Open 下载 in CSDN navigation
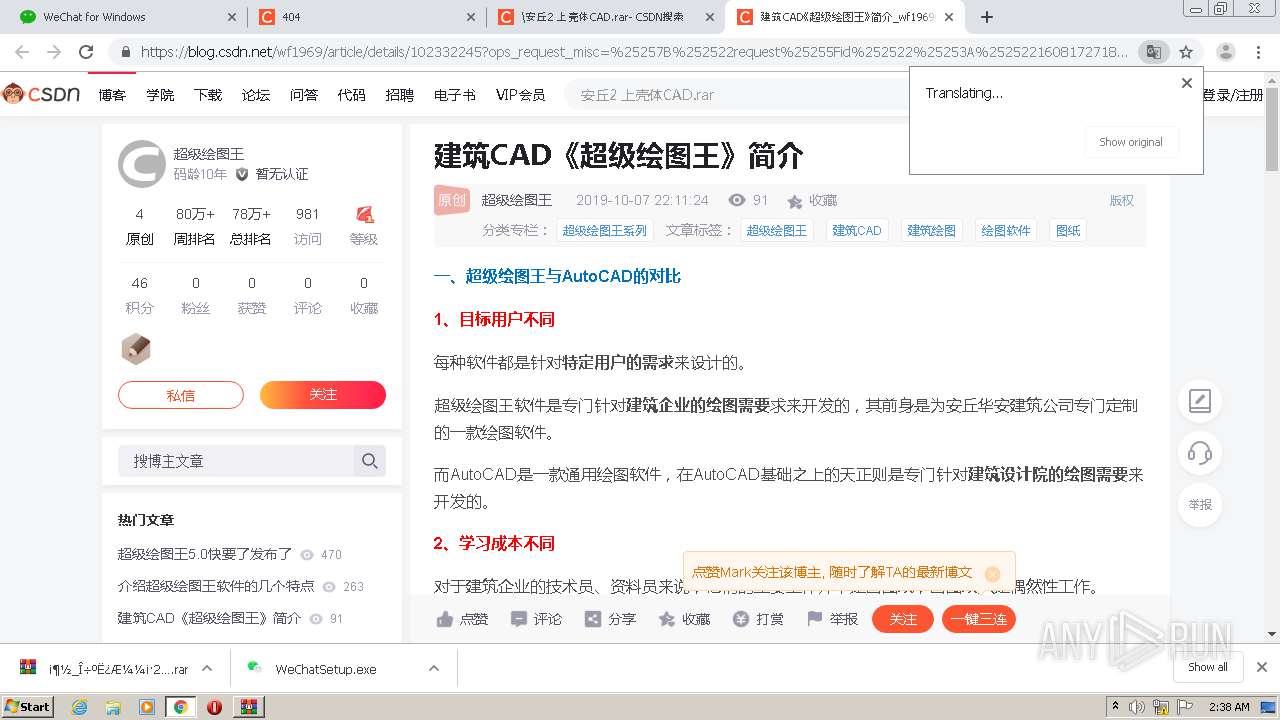This screenshot has height=720, width=1280. [208, 95]
